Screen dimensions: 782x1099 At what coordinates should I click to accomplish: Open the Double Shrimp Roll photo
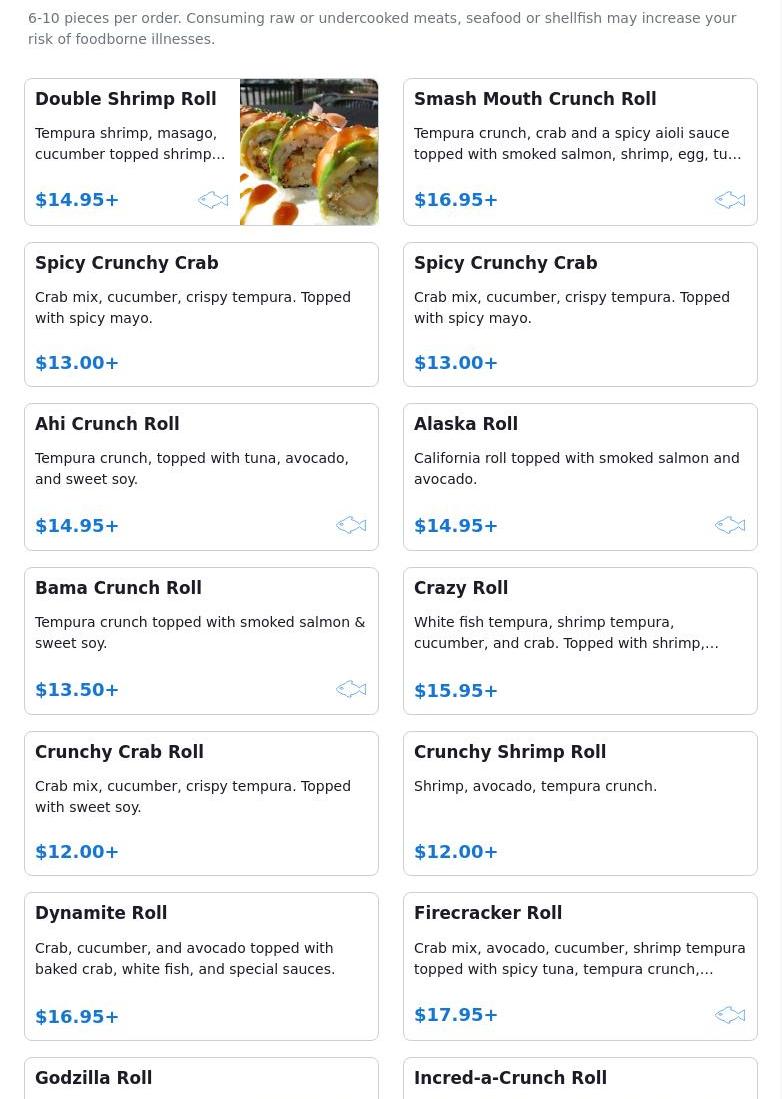tap(309, 152)
